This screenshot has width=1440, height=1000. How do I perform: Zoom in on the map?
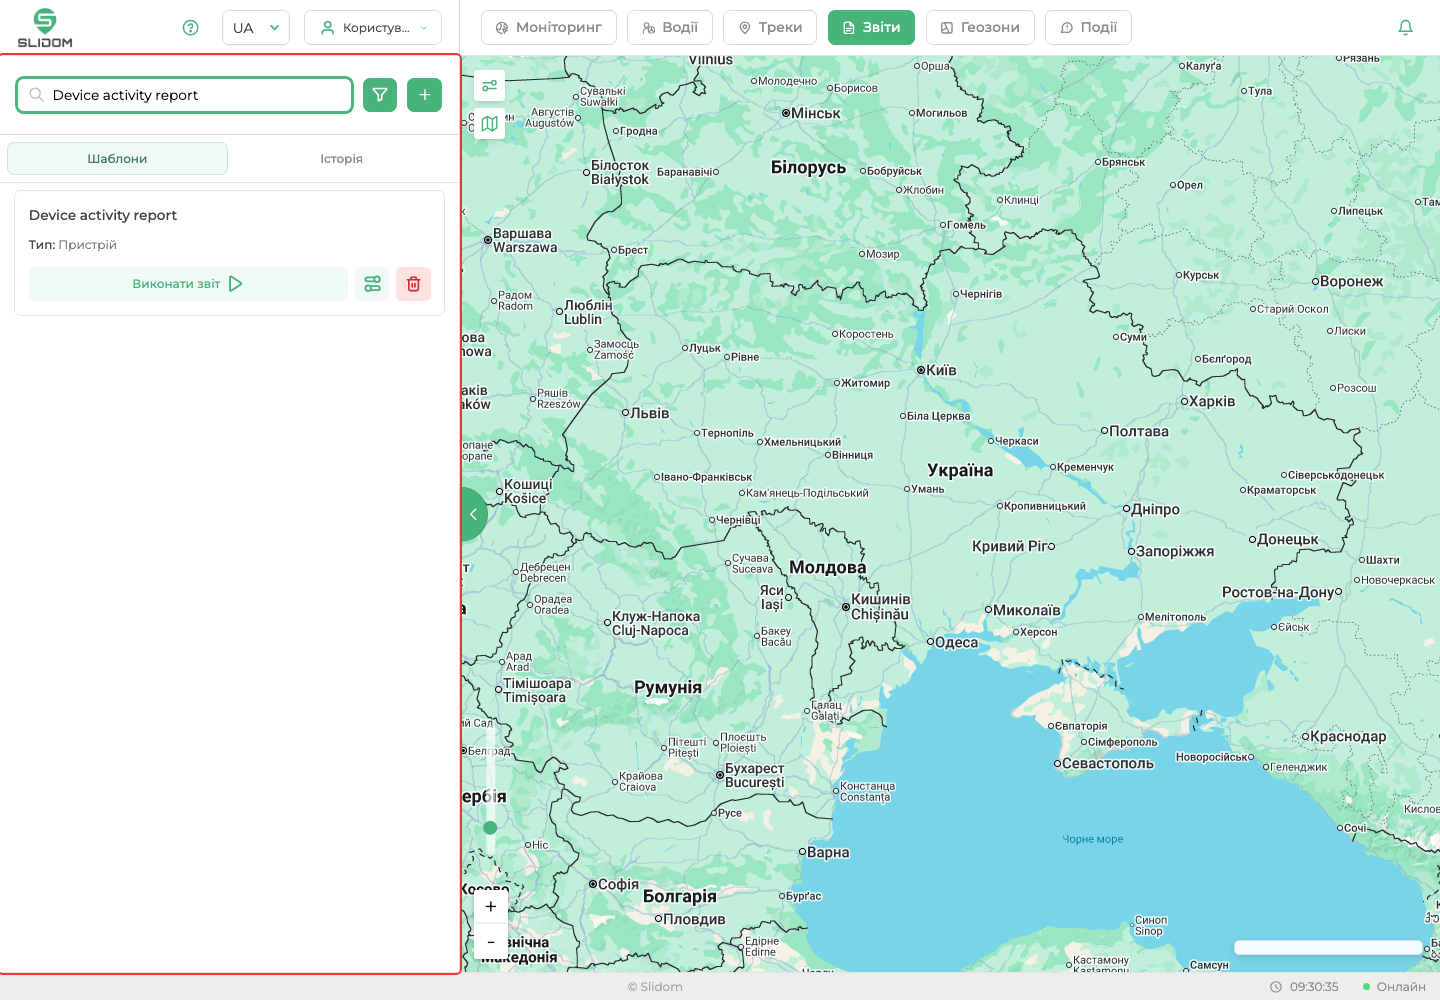coord(491,906)
